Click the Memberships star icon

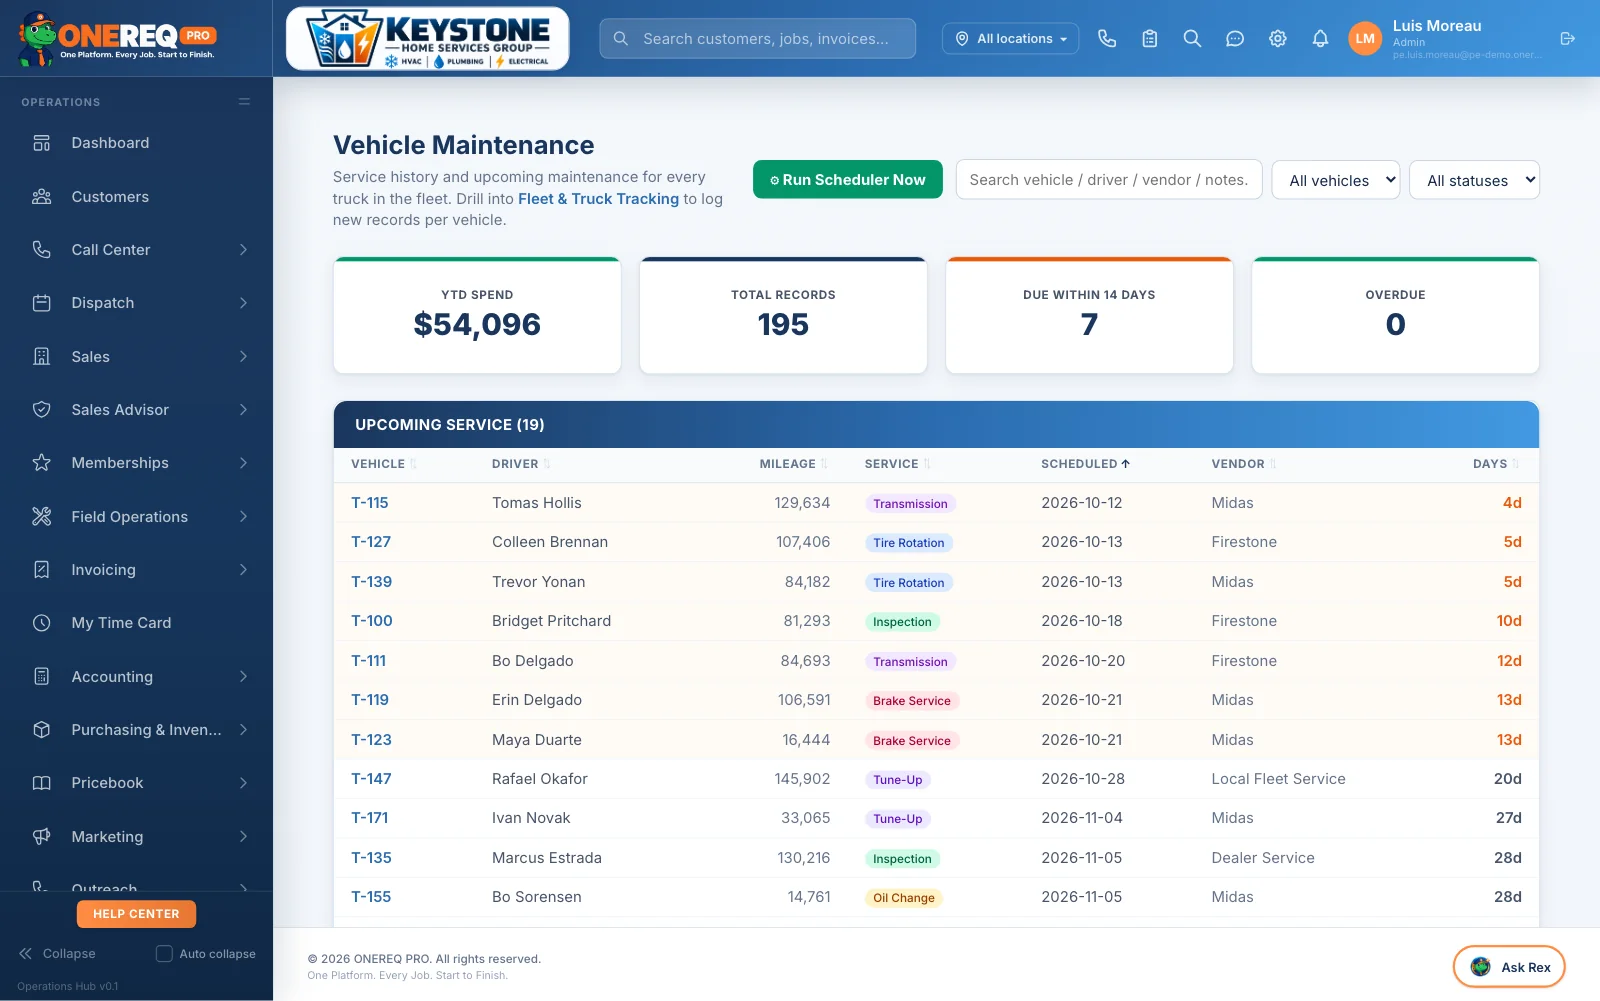[x=42, y=463]
